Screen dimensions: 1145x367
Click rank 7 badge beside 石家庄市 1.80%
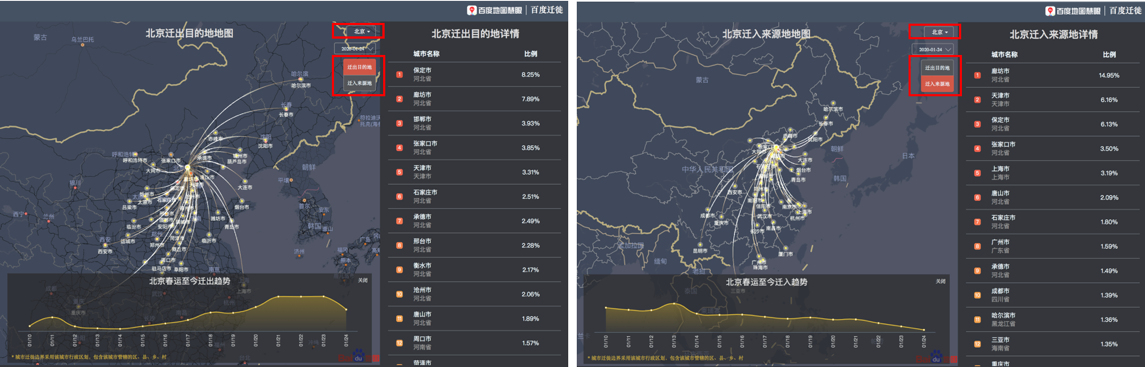(x=978, y=221)
